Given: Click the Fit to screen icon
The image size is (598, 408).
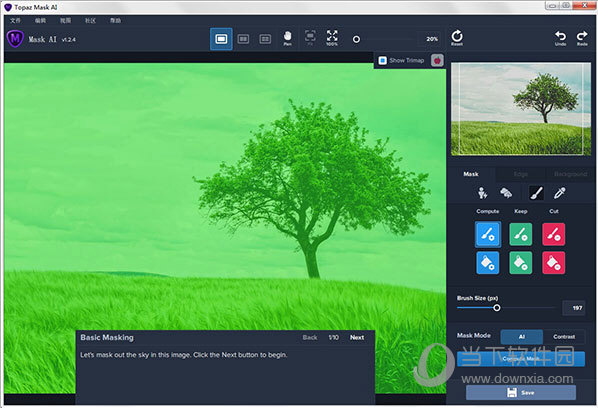Looking at the screenshot, I should (310, 38).
